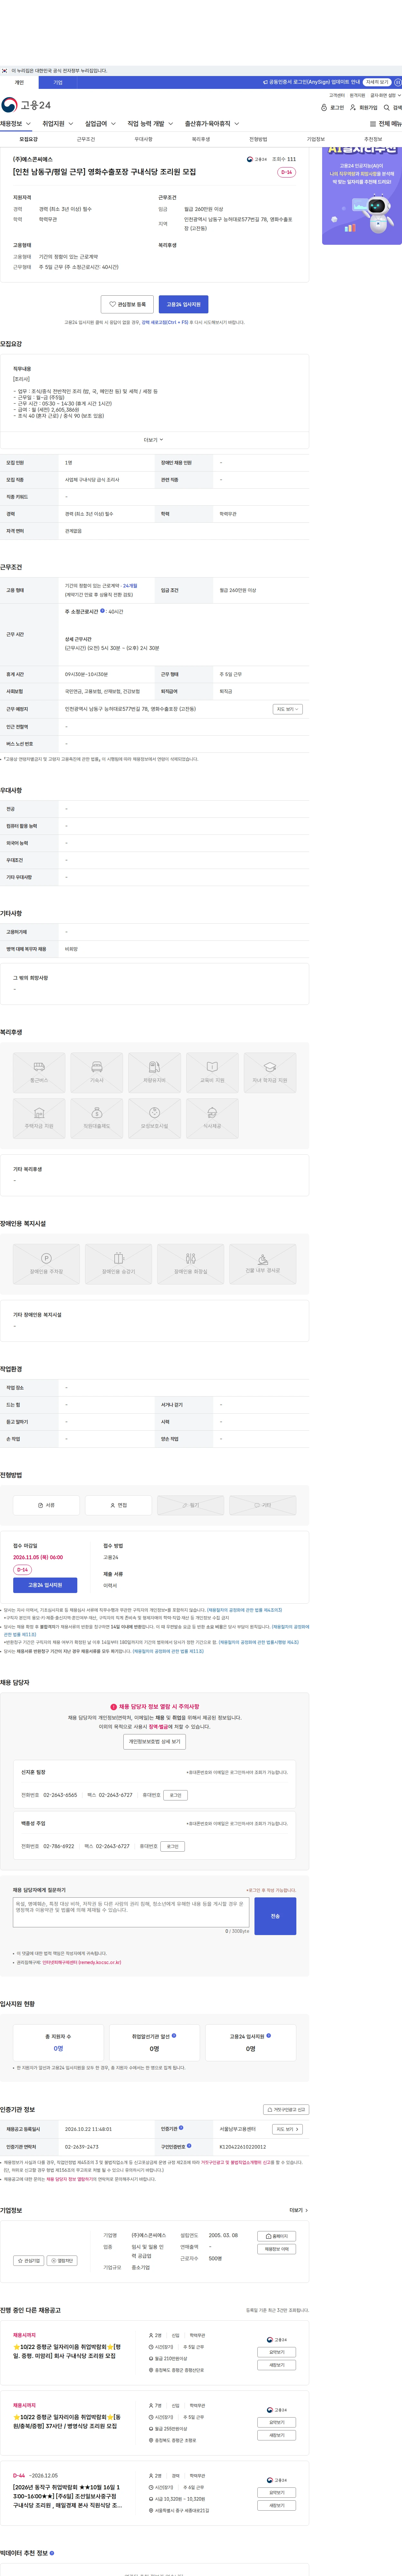Jump to 근무조건 section tab
This screenshot has height=2576, width=402.
pos(86,139)
